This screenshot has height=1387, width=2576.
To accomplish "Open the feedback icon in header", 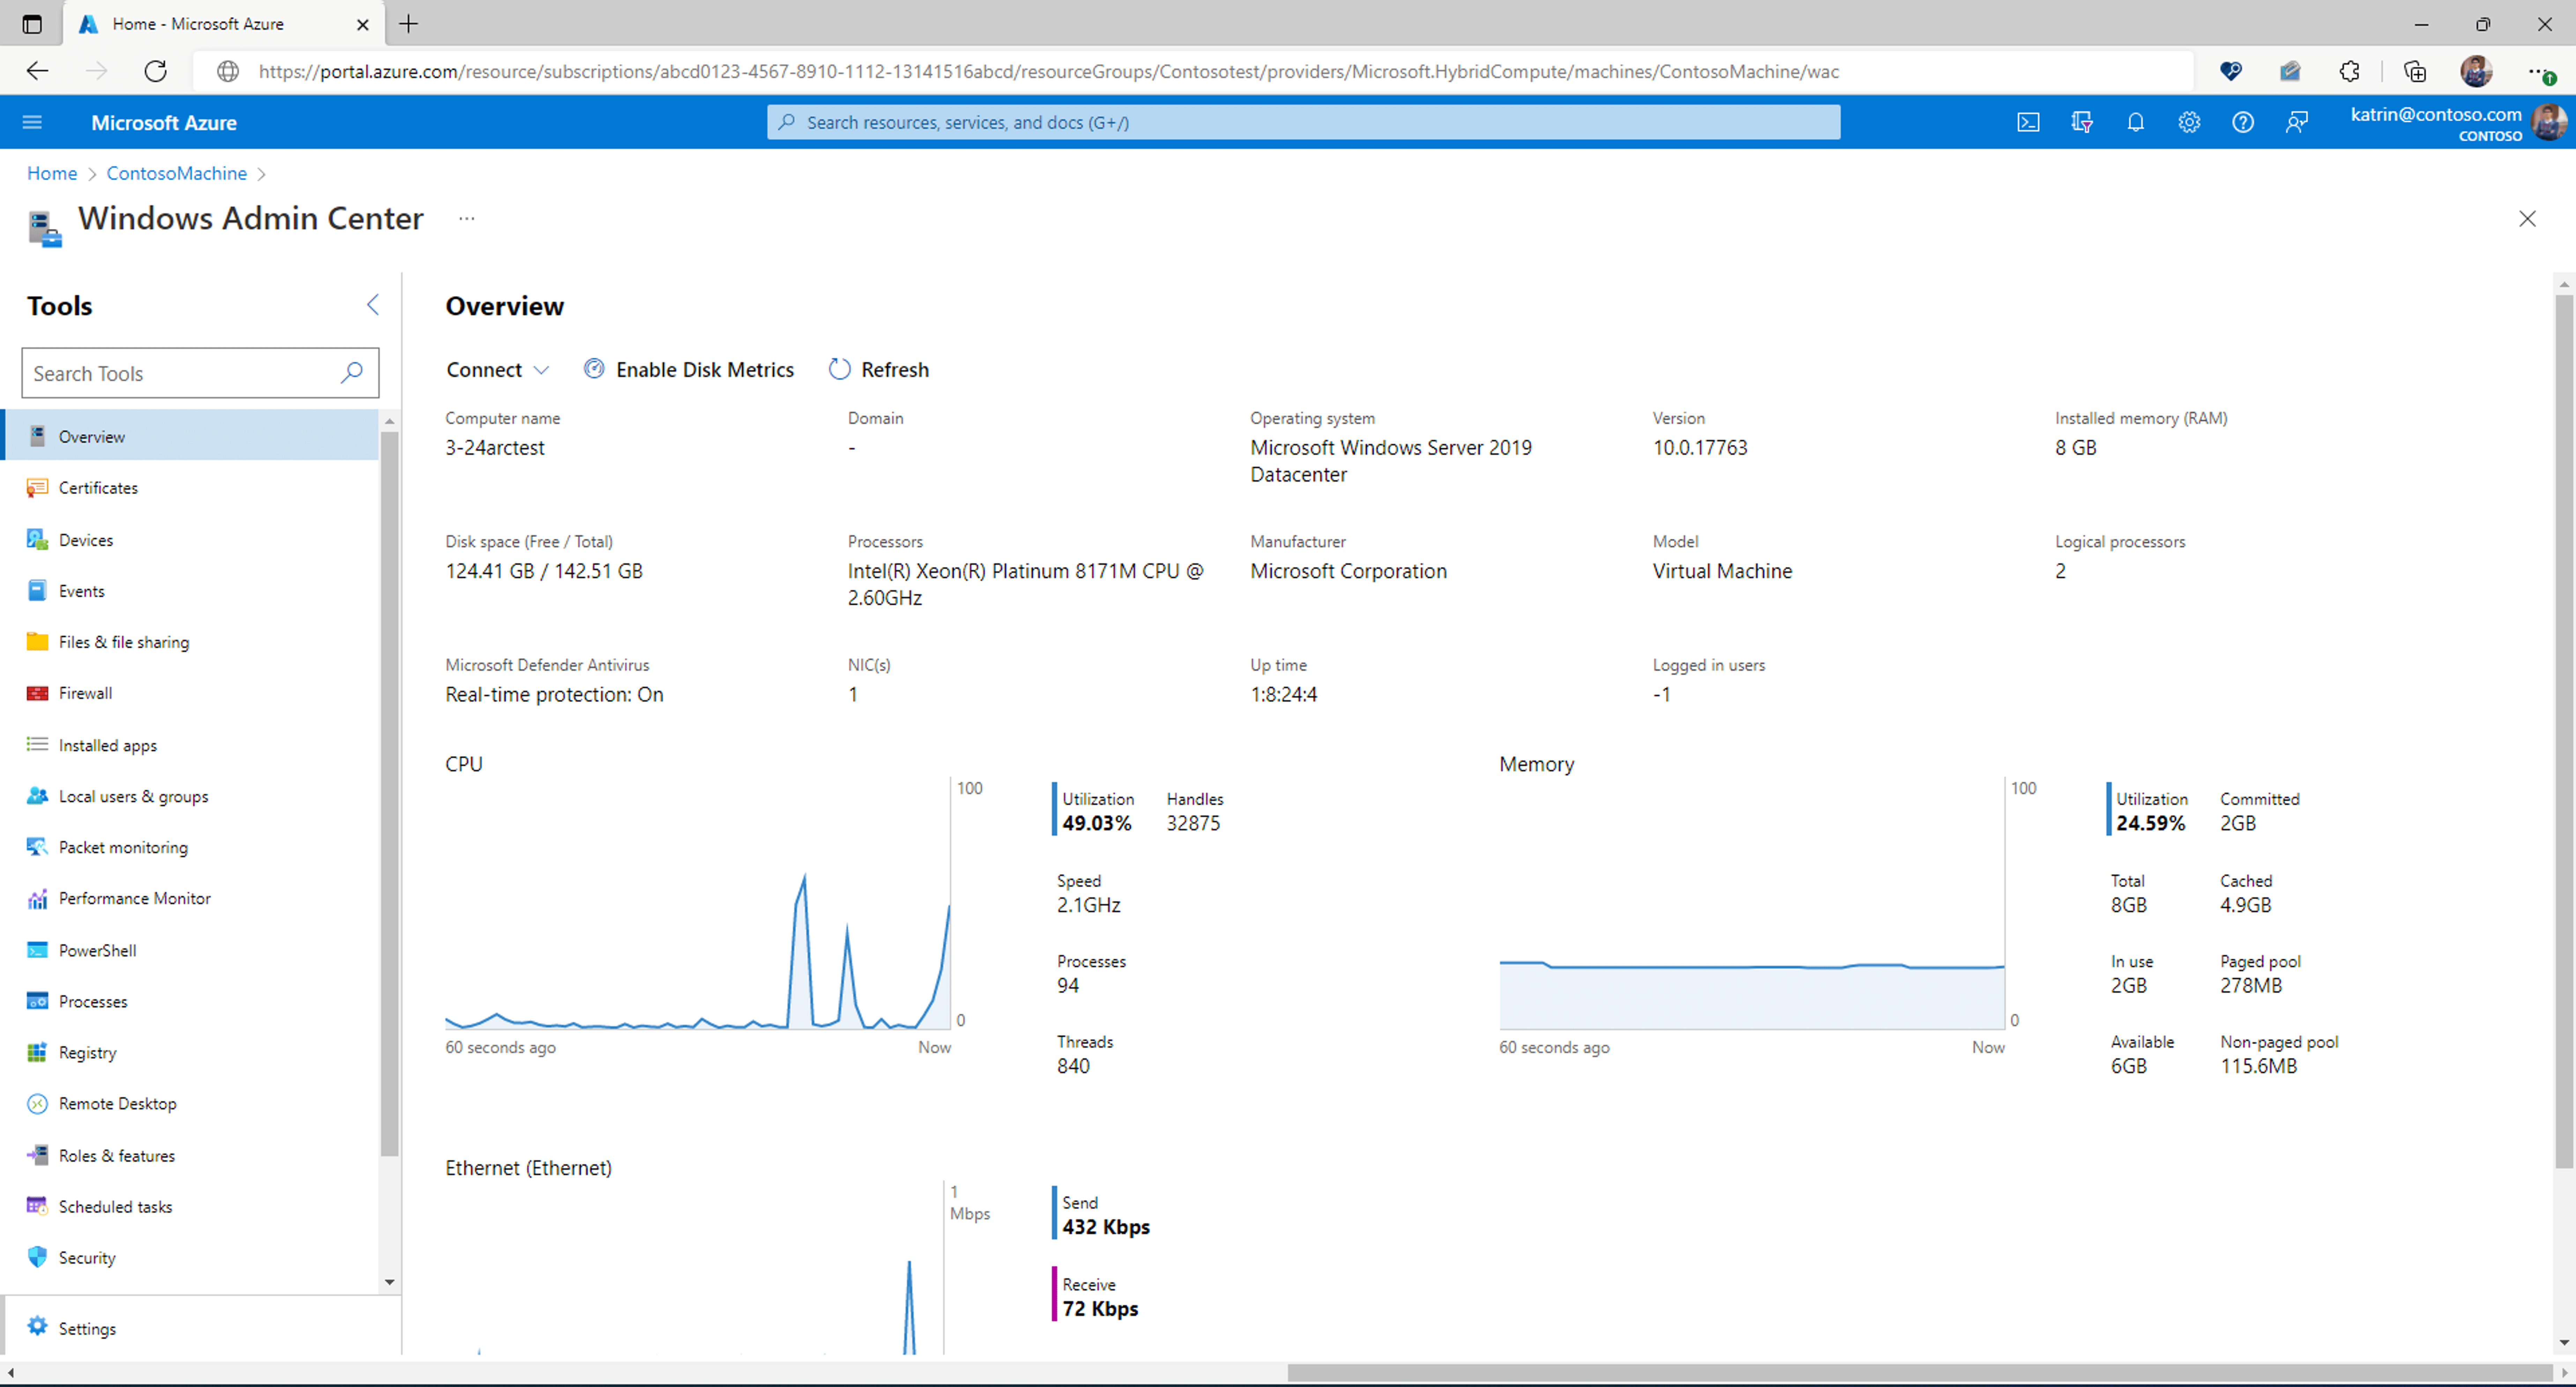I will [2297, 122].
